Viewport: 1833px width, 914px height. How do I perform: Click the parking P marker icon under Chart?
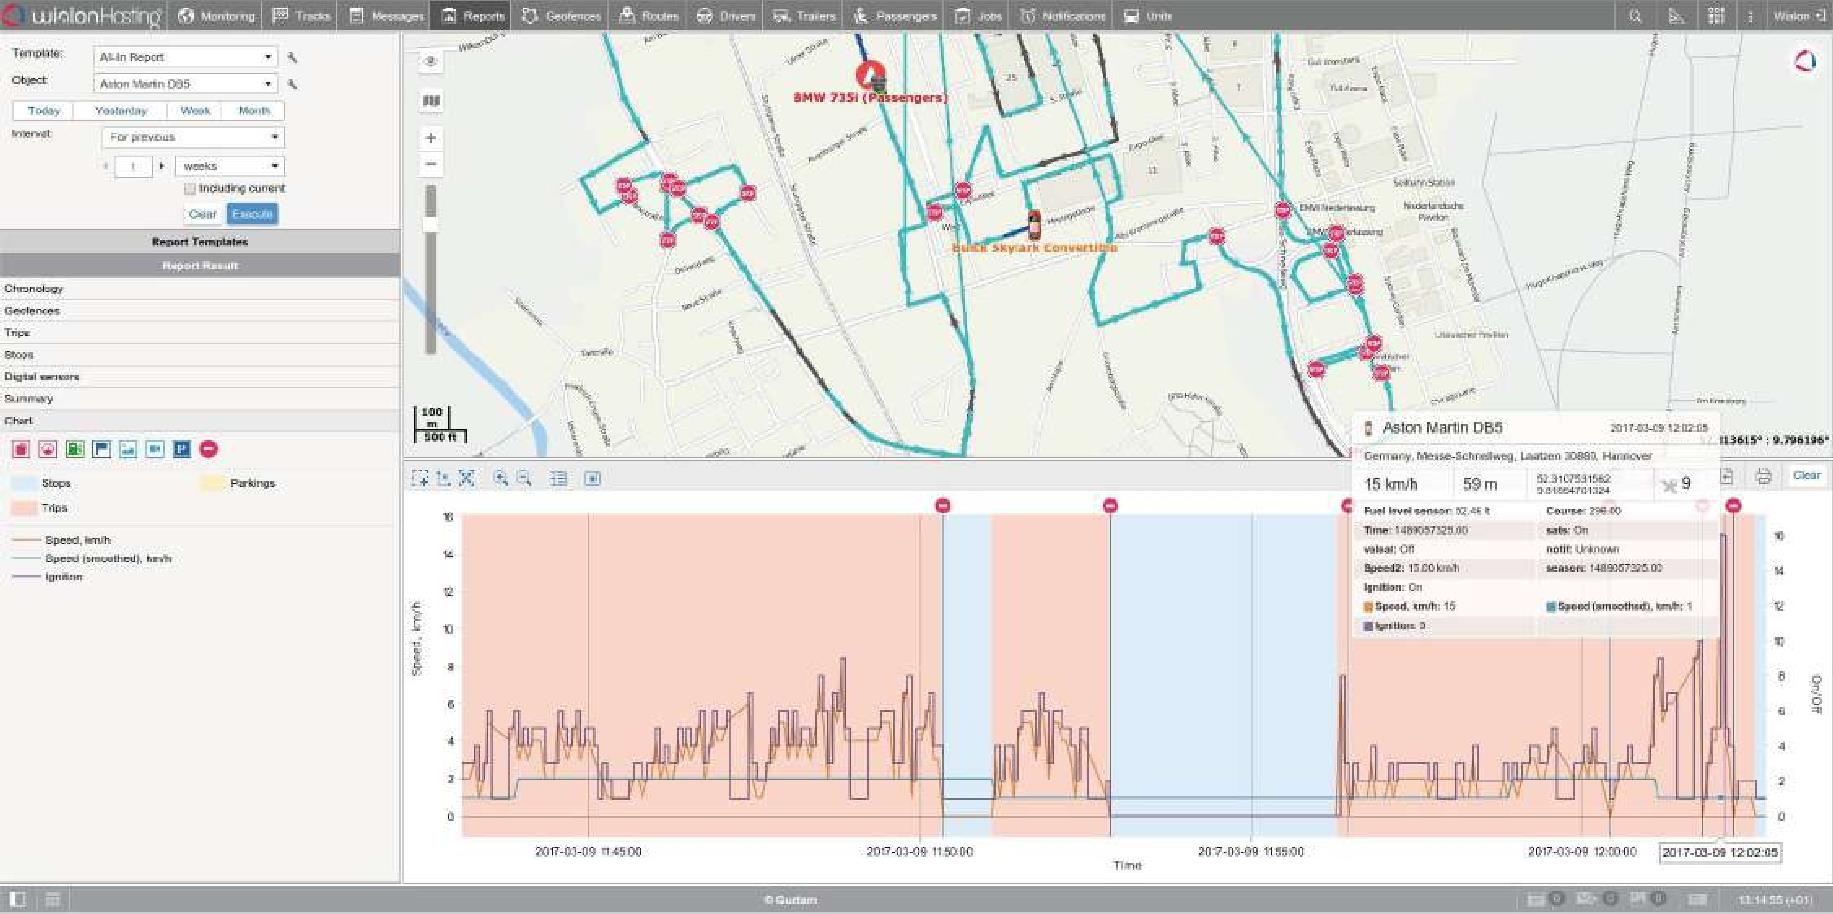[182, 449]
